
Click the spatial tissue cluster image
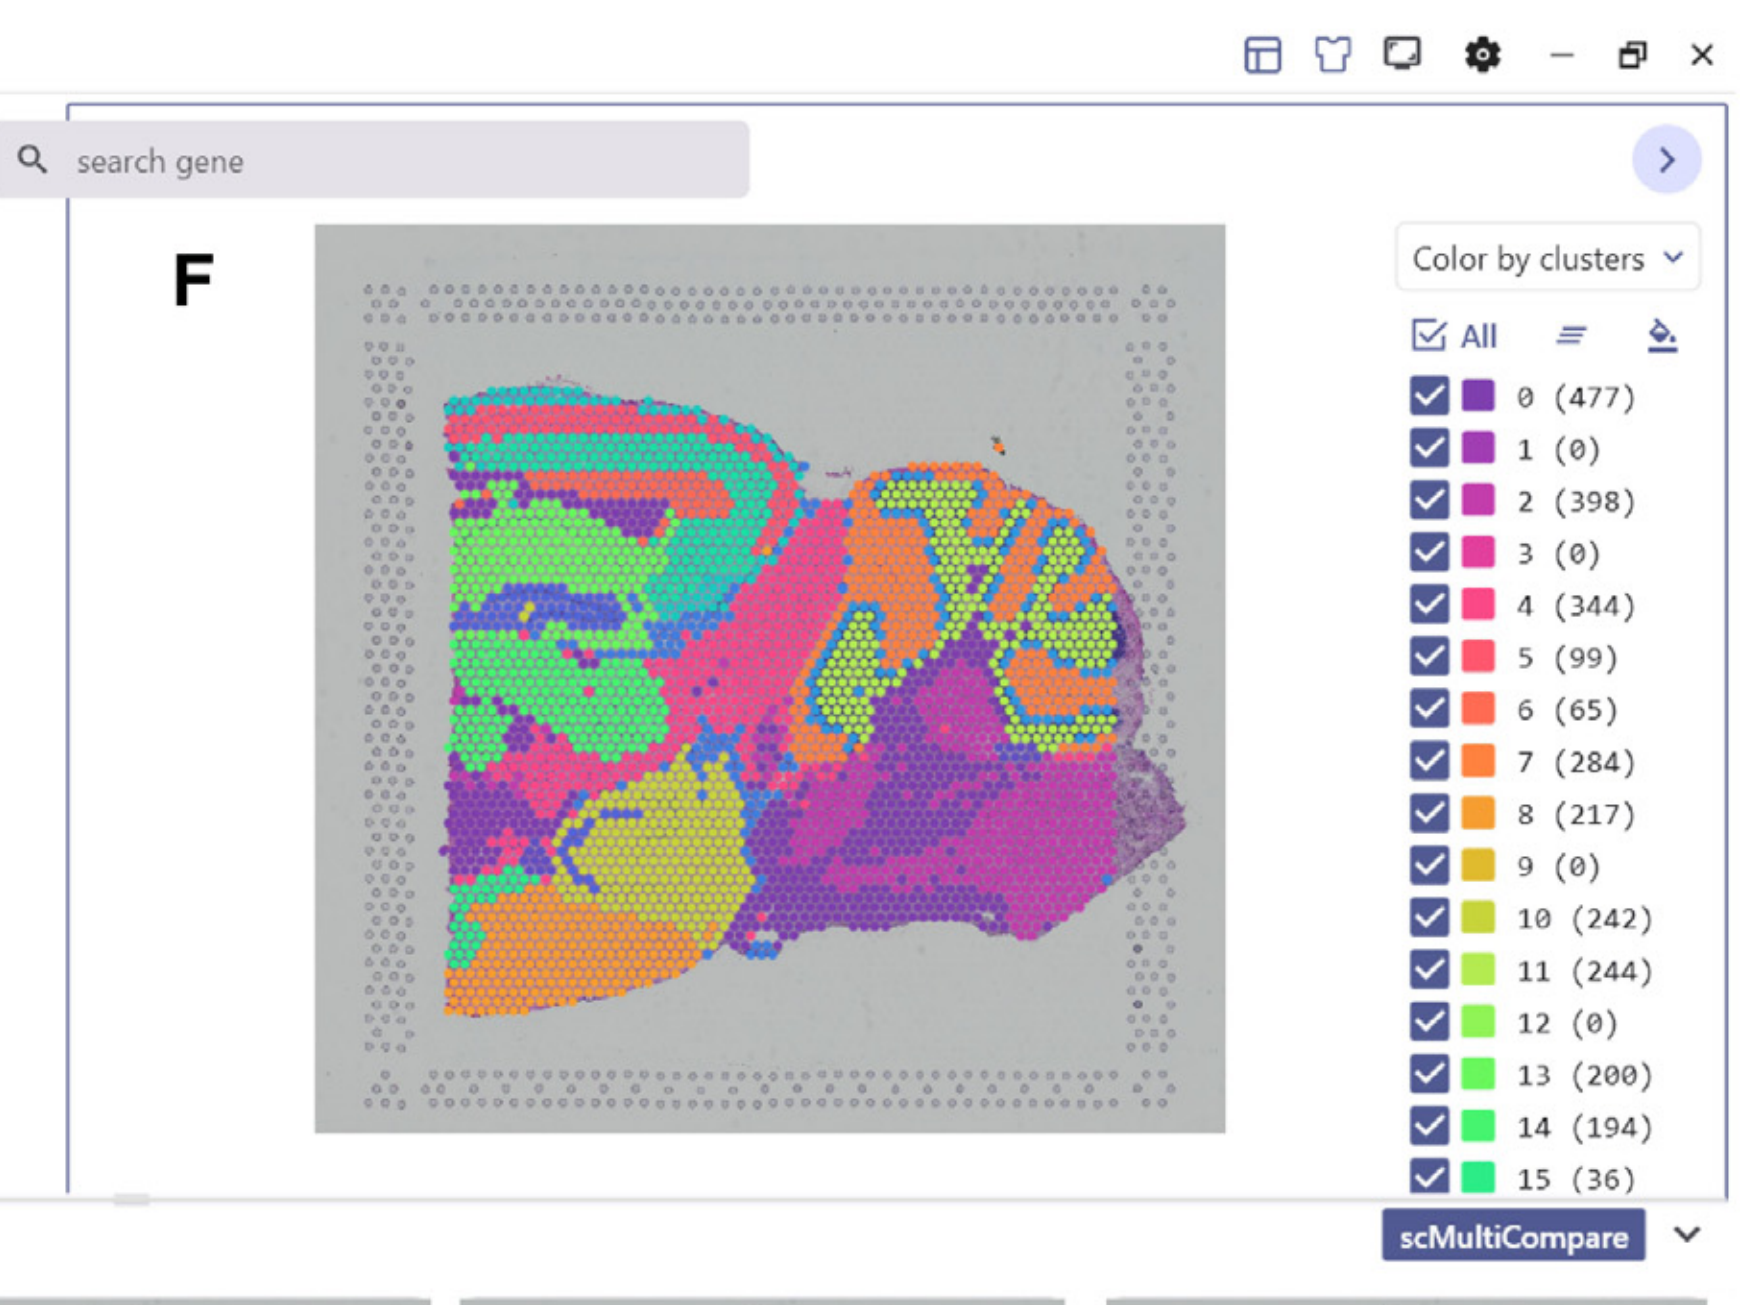click(769, 678)
